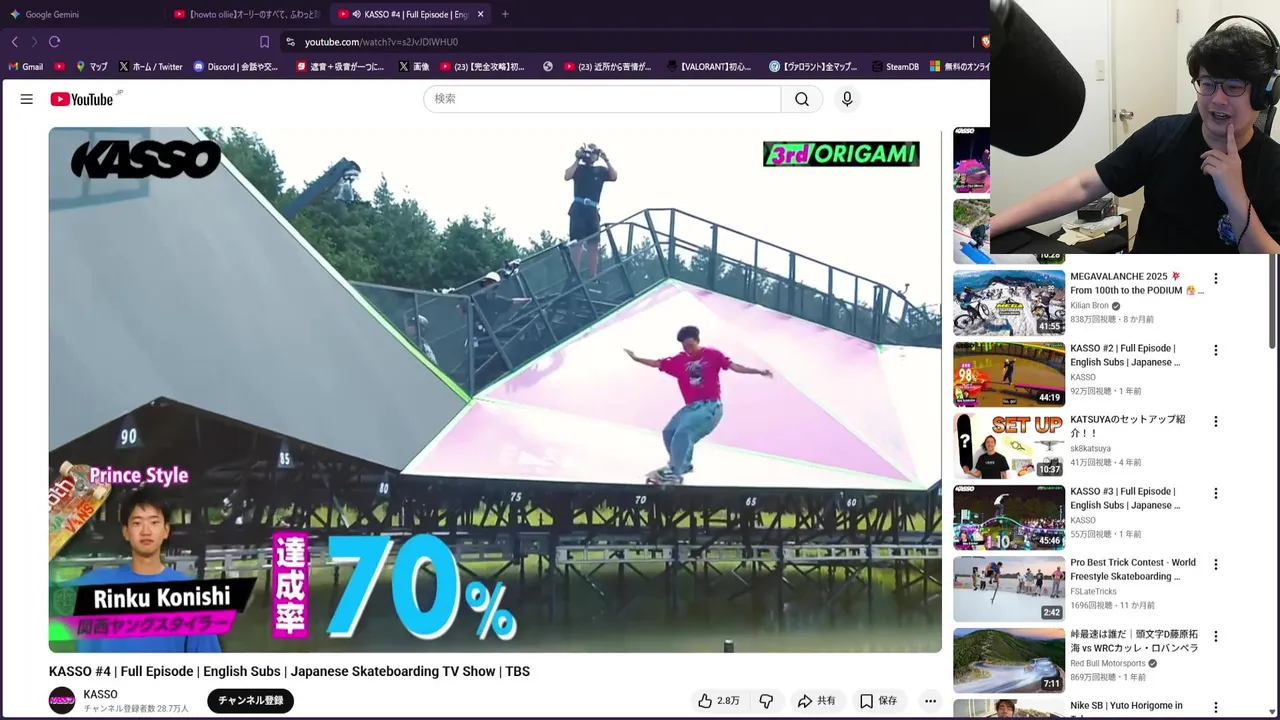Open the マップ bookmark
The height and width of the screenshot is (720, 1280).
pos(91,67)
